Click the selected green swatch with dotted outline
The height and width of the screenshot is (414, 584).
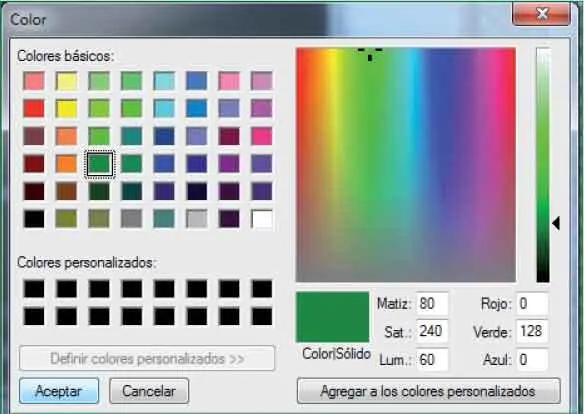(99, 164)
